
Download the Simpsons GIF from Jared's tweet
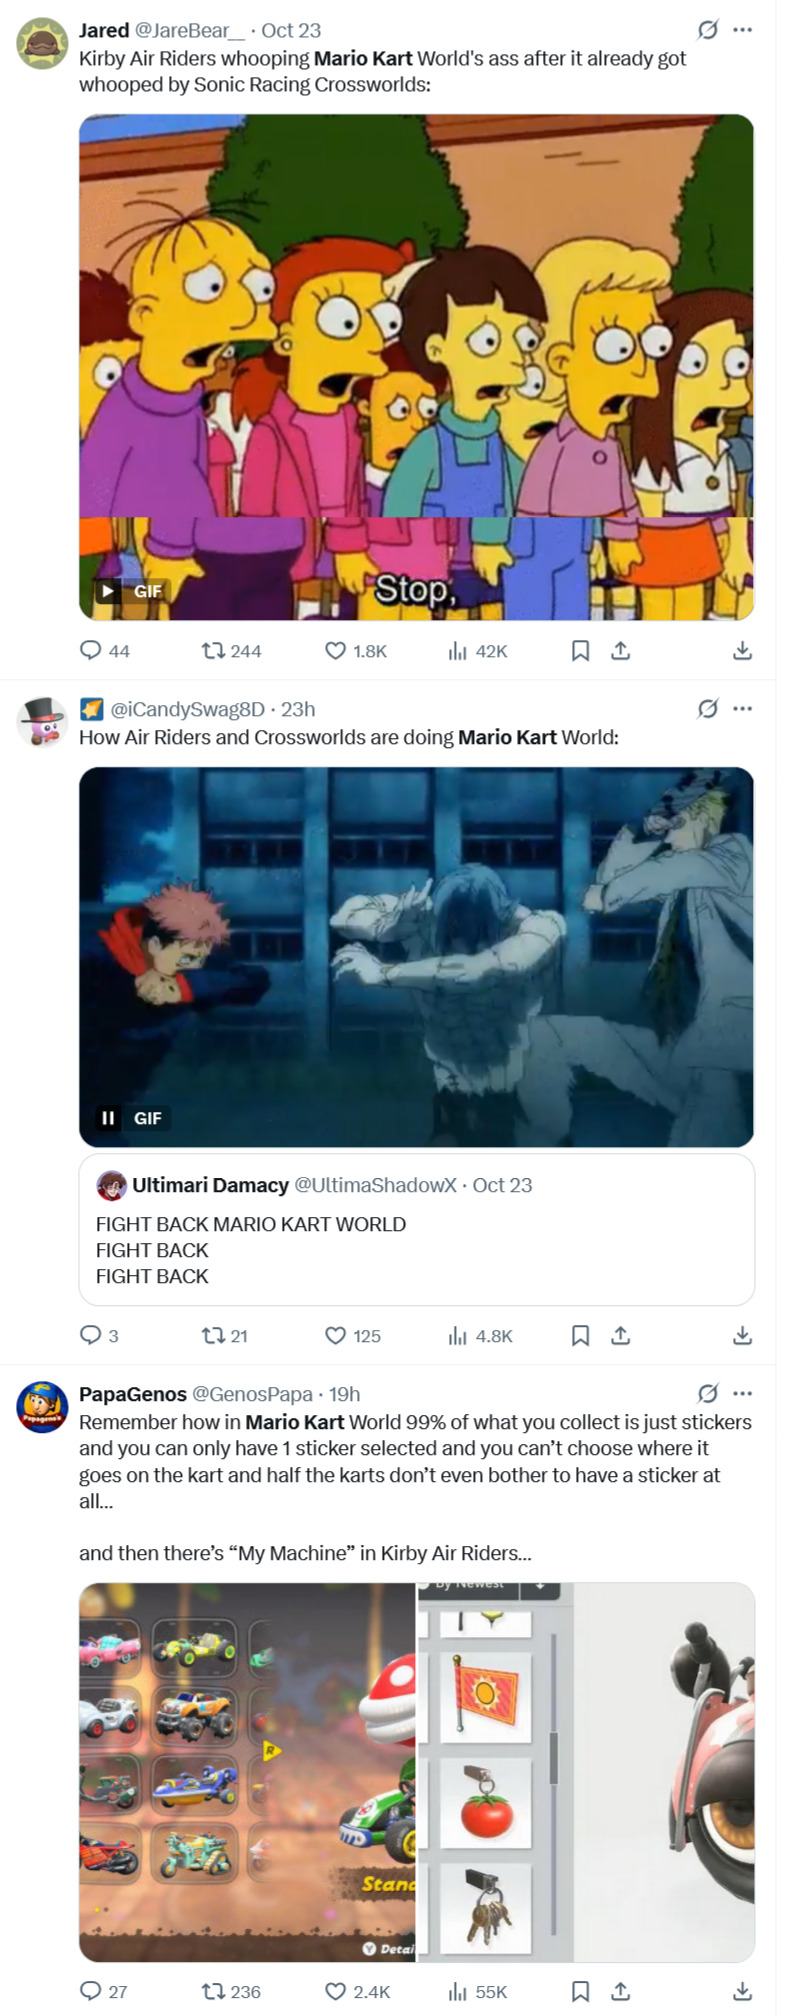pyautogui.click(x=742, y=651)
